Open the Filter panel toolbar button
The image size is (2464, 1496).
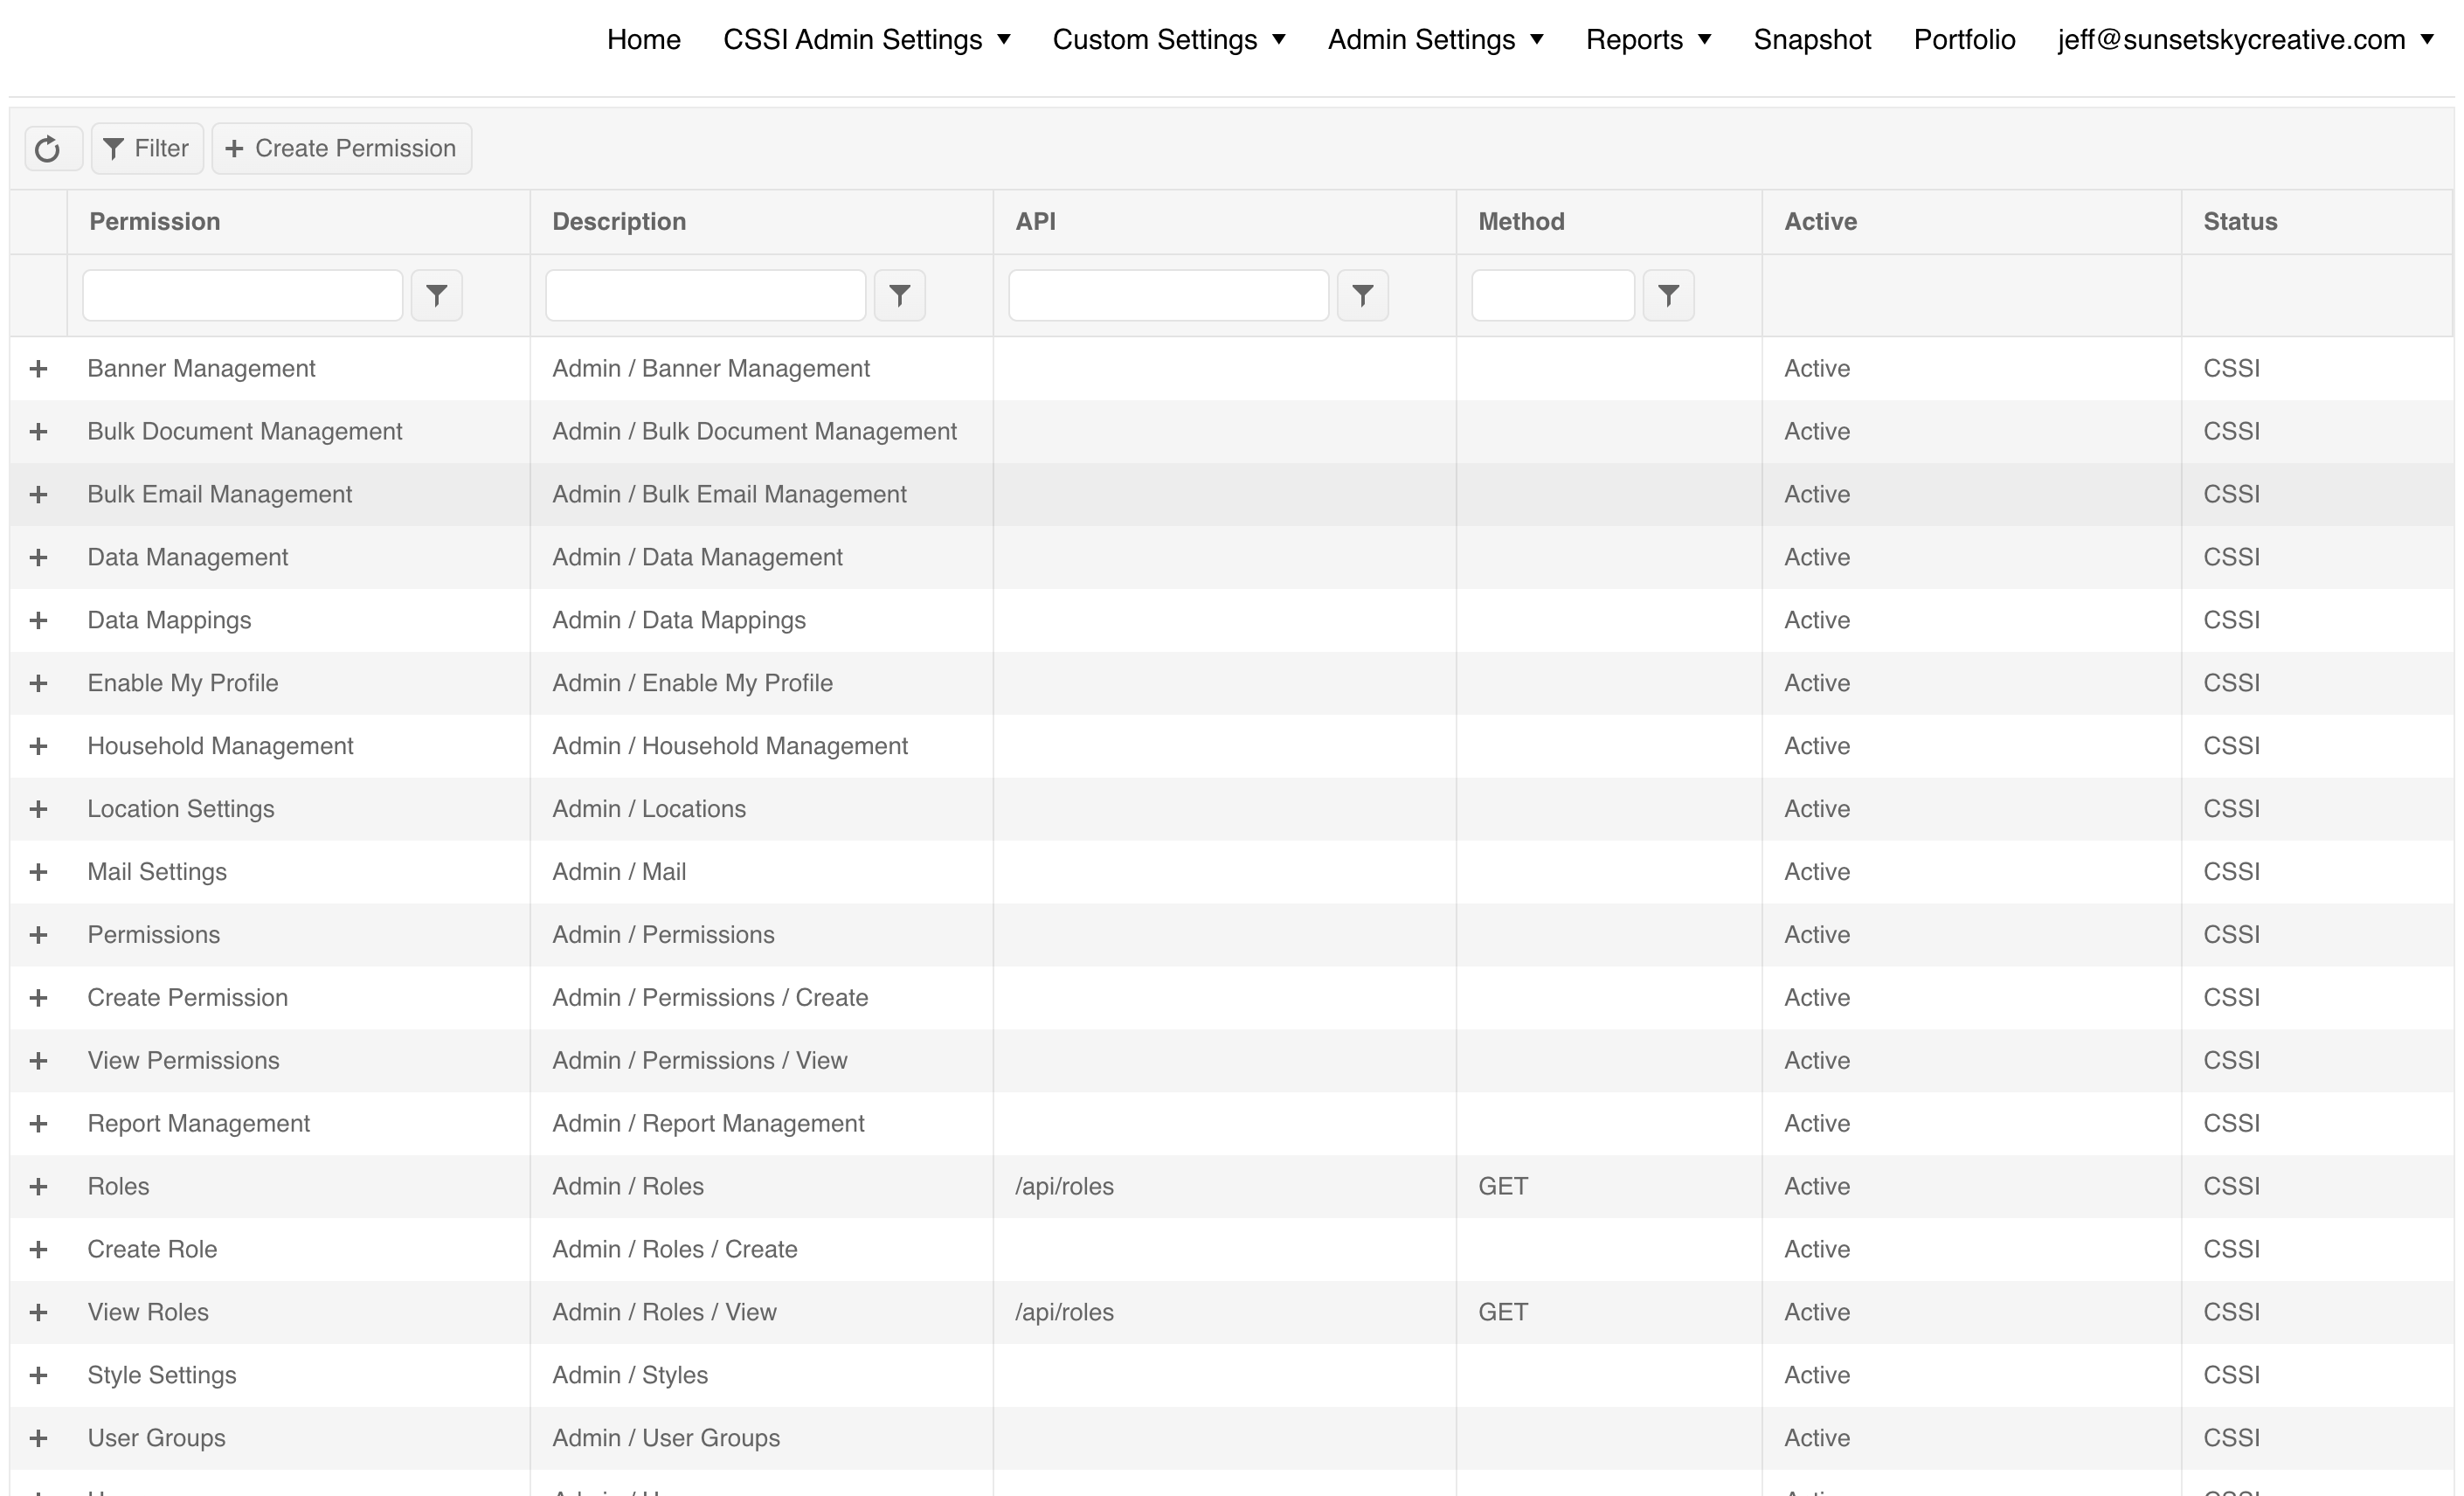pyautogui.click(x=146, y=148)
